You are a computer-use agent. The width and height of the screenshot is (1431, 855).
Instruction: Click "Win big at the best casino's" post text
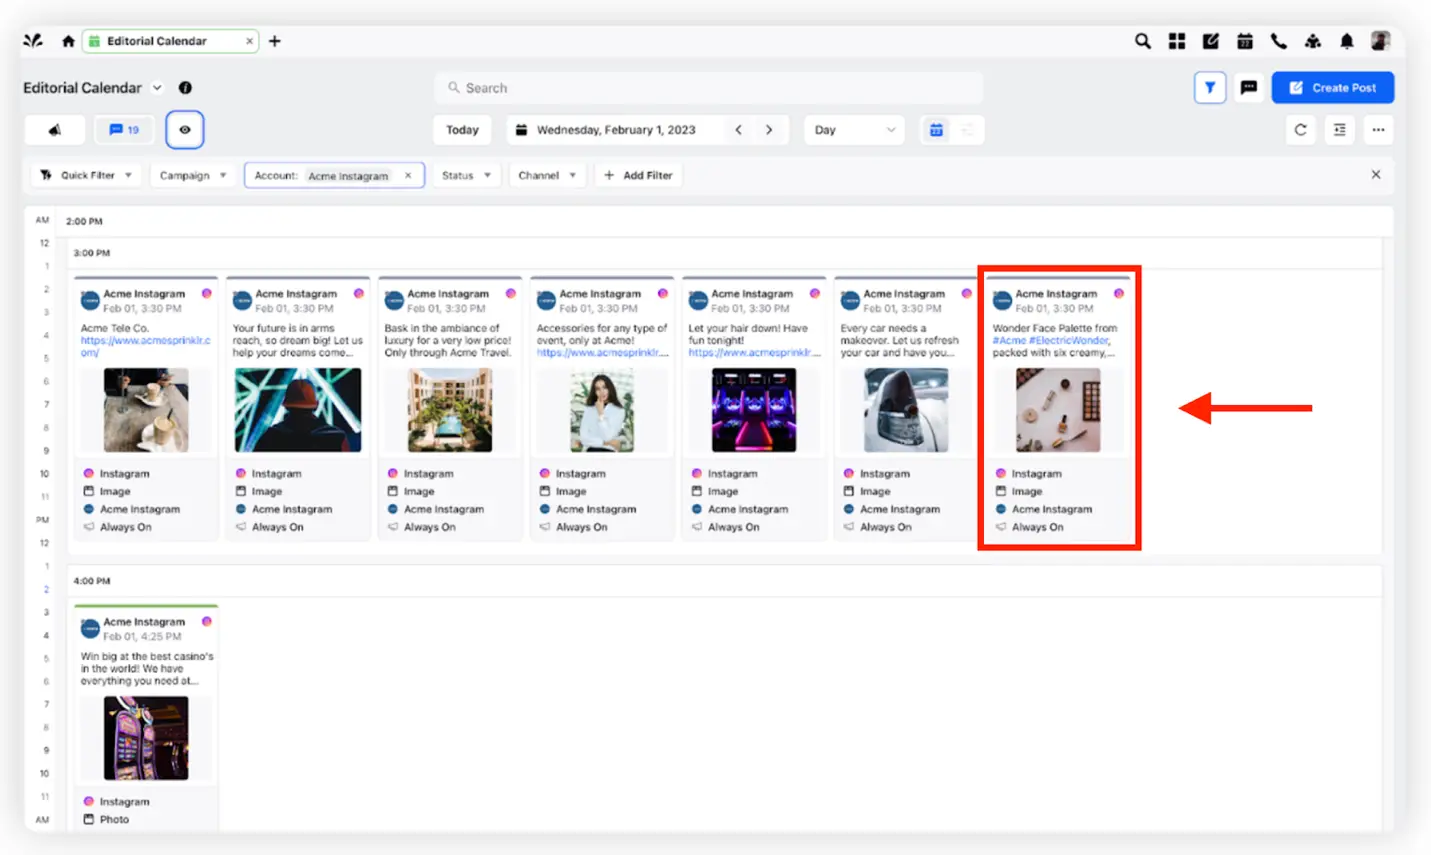click(x=147, y=668)
